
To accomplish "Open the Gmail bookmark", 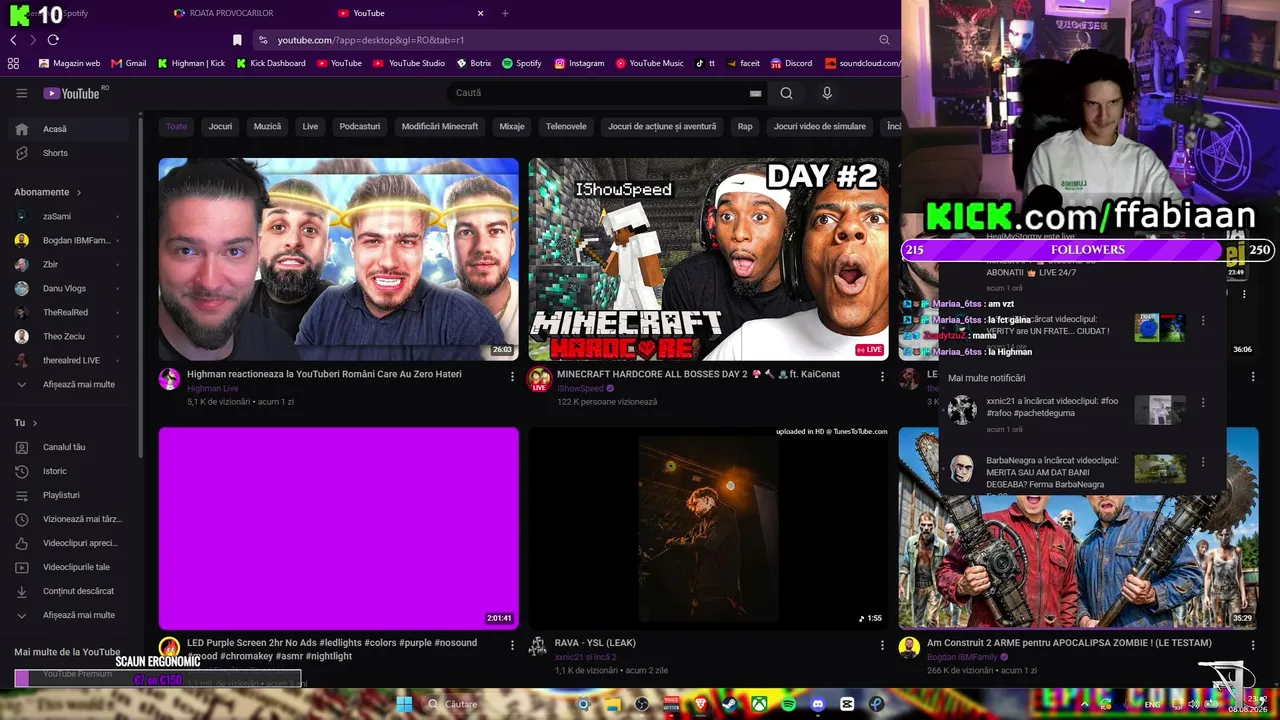I will (x=128, y=63).
